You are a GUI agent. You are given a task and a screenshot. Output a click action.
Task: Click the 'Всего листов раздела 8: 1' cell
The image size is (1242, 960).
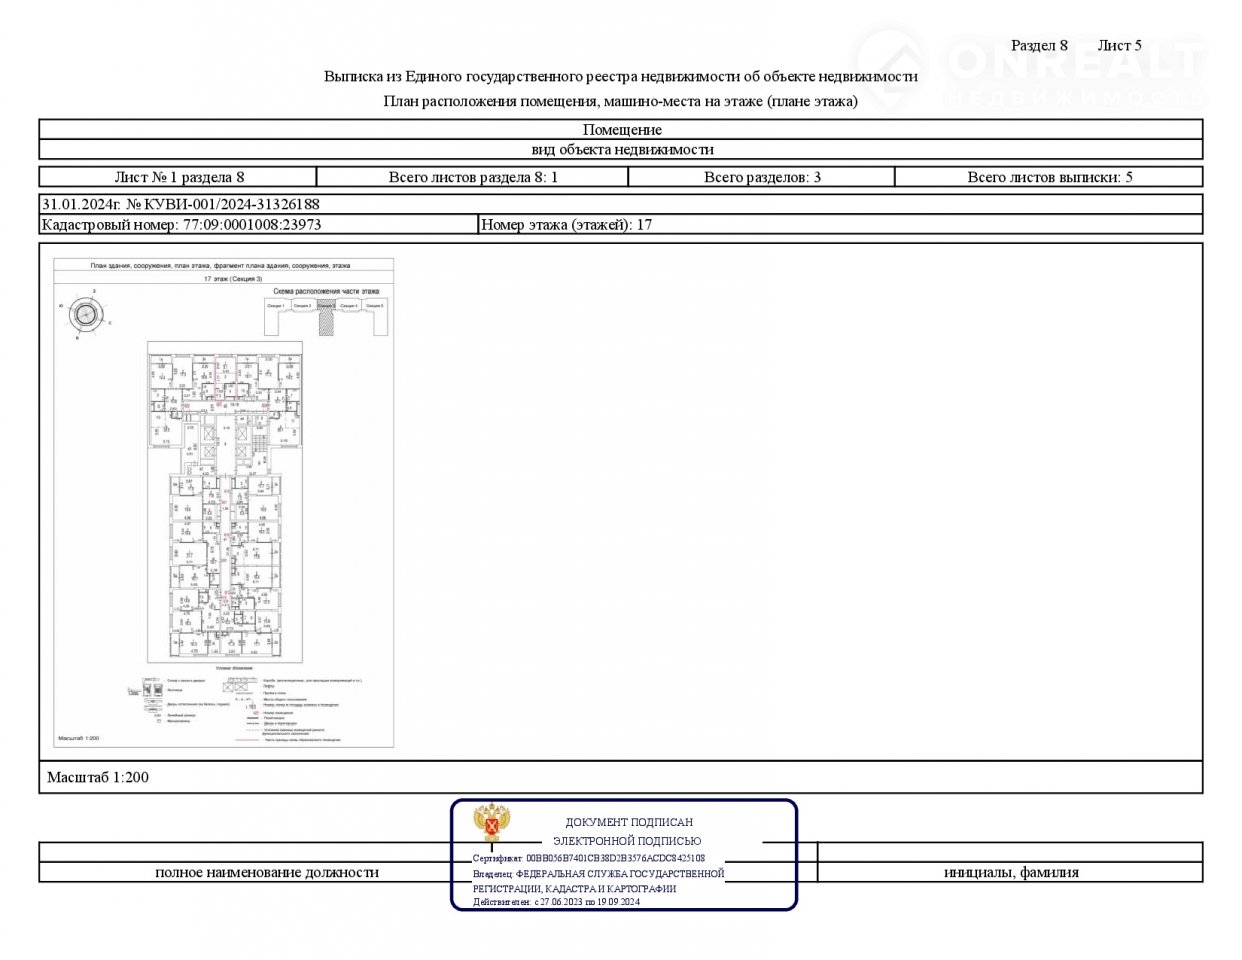472,177
